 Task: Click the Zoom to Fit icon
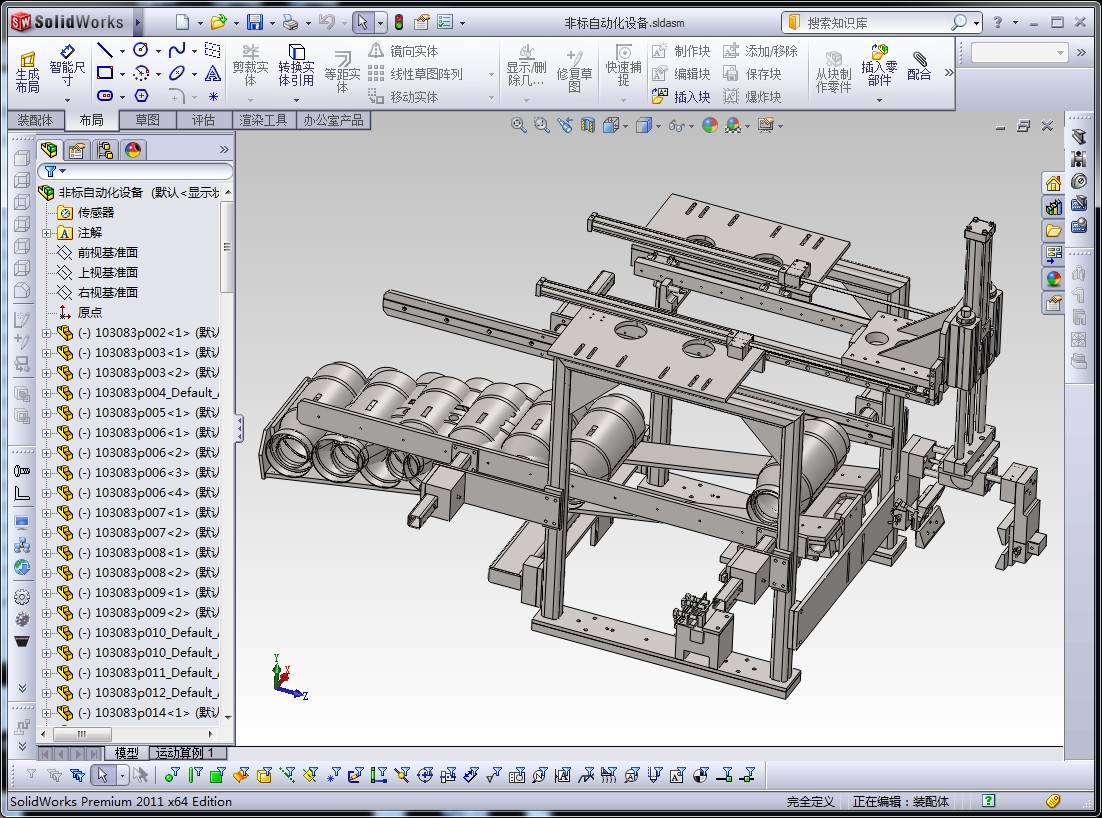(519, 125)
